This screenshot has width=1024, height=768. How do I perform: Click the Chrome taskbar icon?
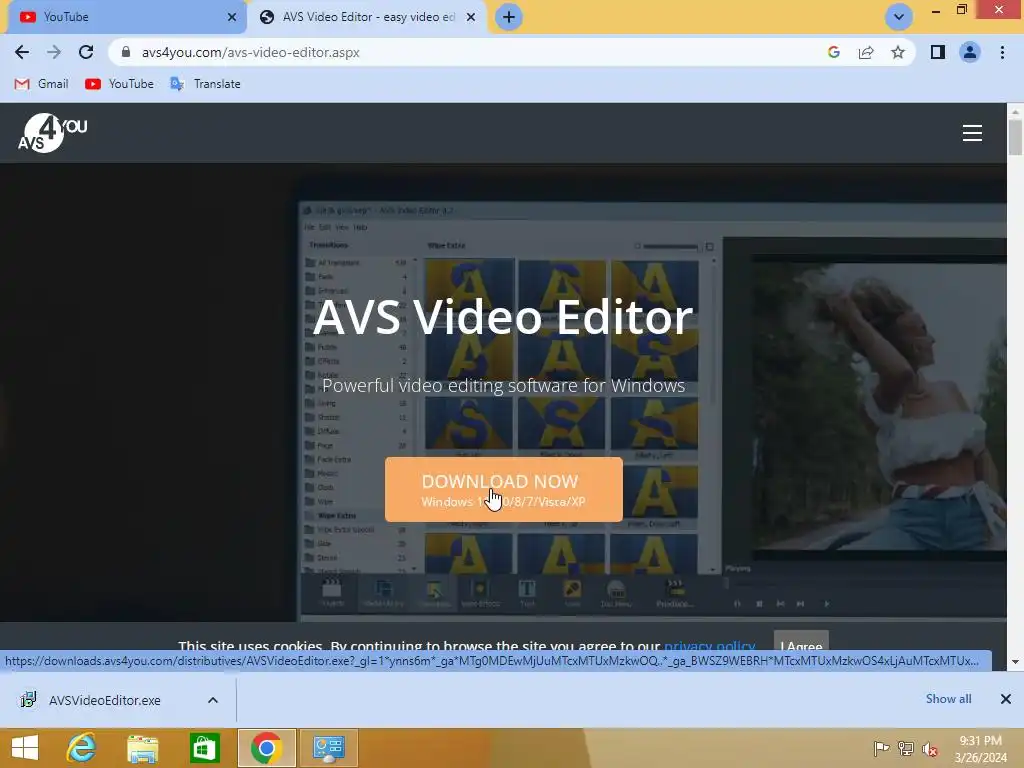pos(266,748)
